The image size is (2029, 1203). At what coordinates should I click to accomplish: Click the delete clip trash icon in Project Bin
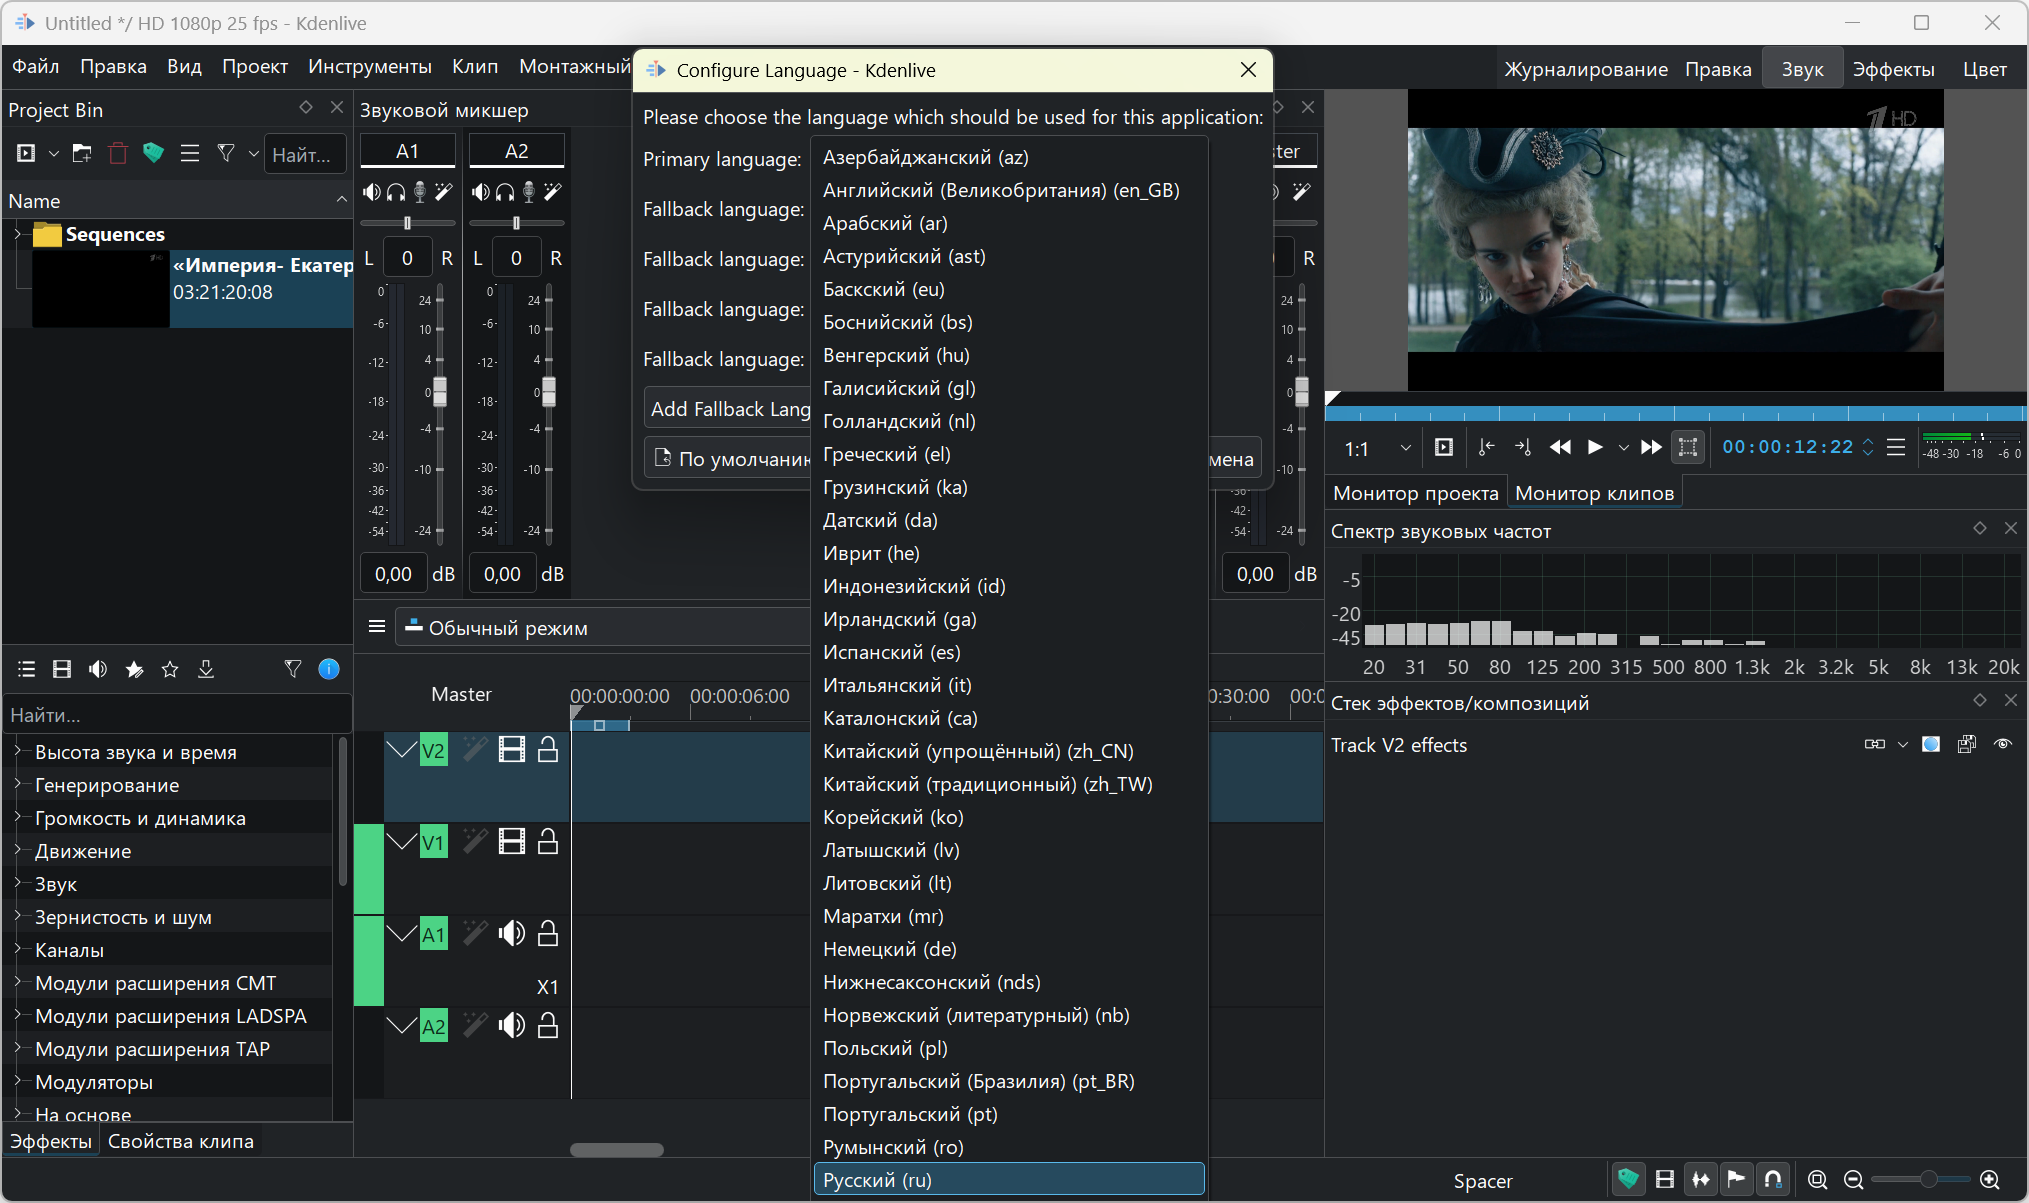tap(118, 154)
